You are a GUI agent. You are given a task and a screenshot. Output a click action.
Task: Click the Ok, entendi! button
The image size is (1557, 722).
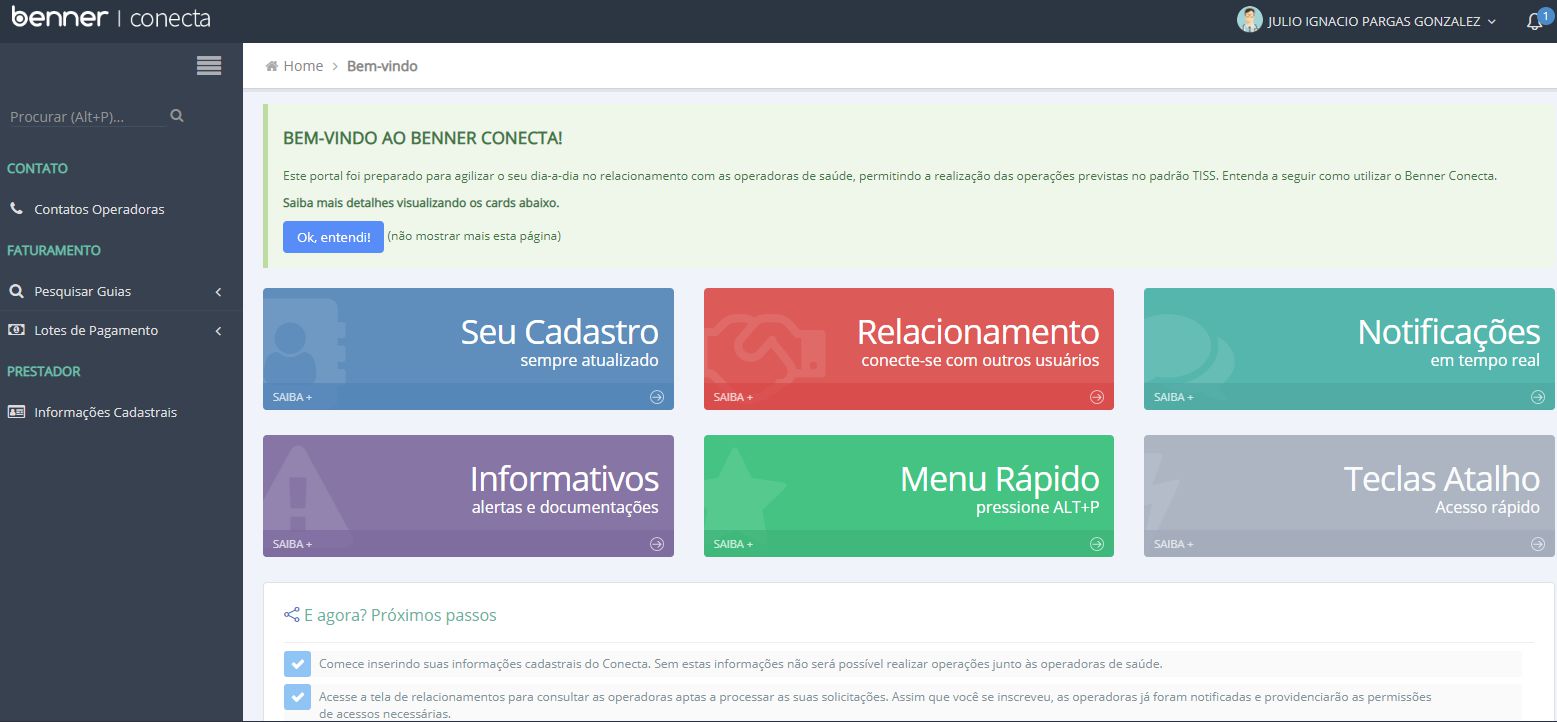coord(333,237)
